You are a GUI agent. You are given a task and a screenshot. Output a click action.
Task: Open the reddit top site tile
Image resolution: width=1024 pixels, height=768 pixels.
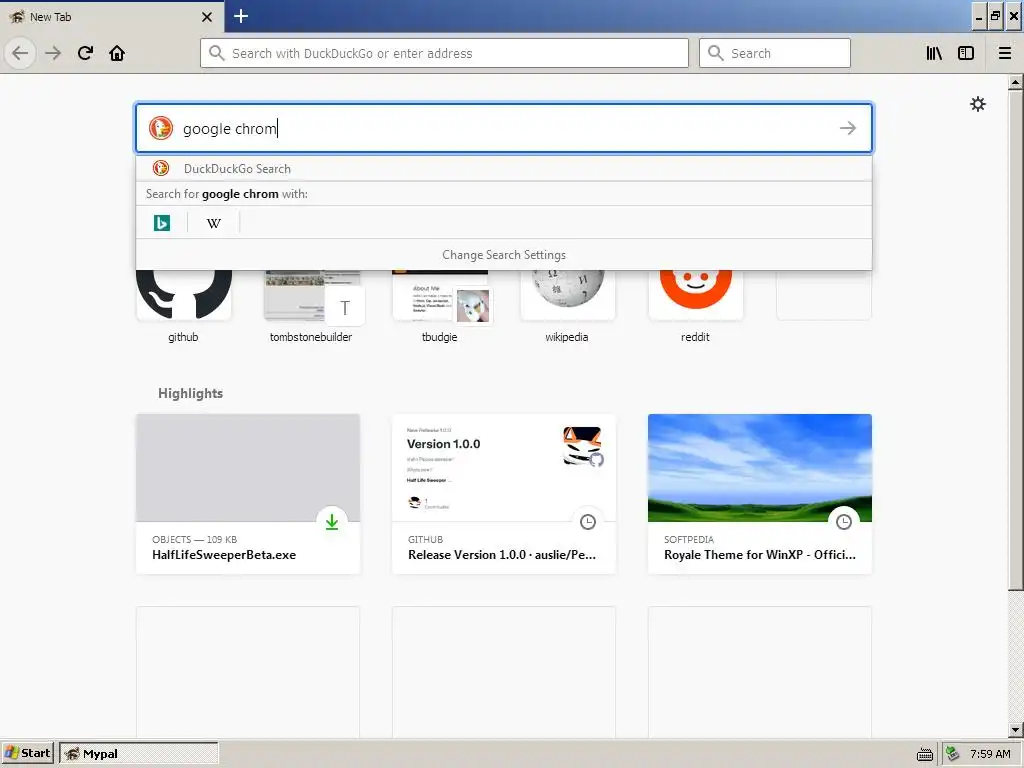(x=696, y=306)
